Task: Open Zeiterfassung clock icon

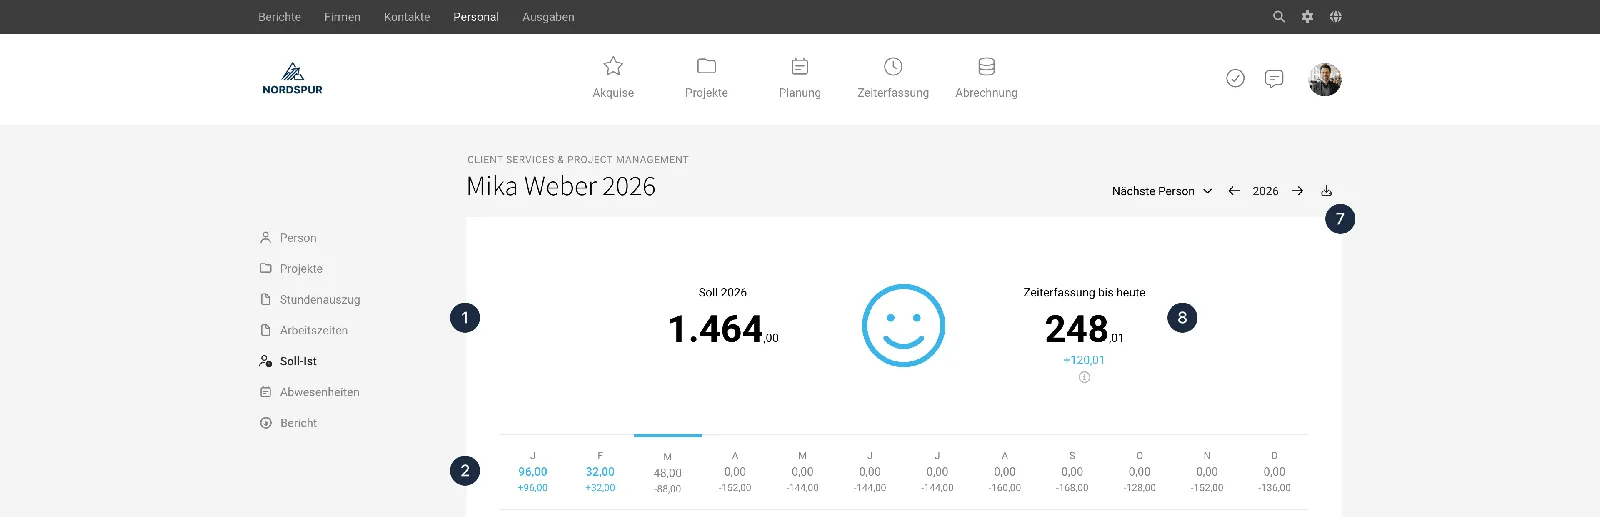Action: 893,66
